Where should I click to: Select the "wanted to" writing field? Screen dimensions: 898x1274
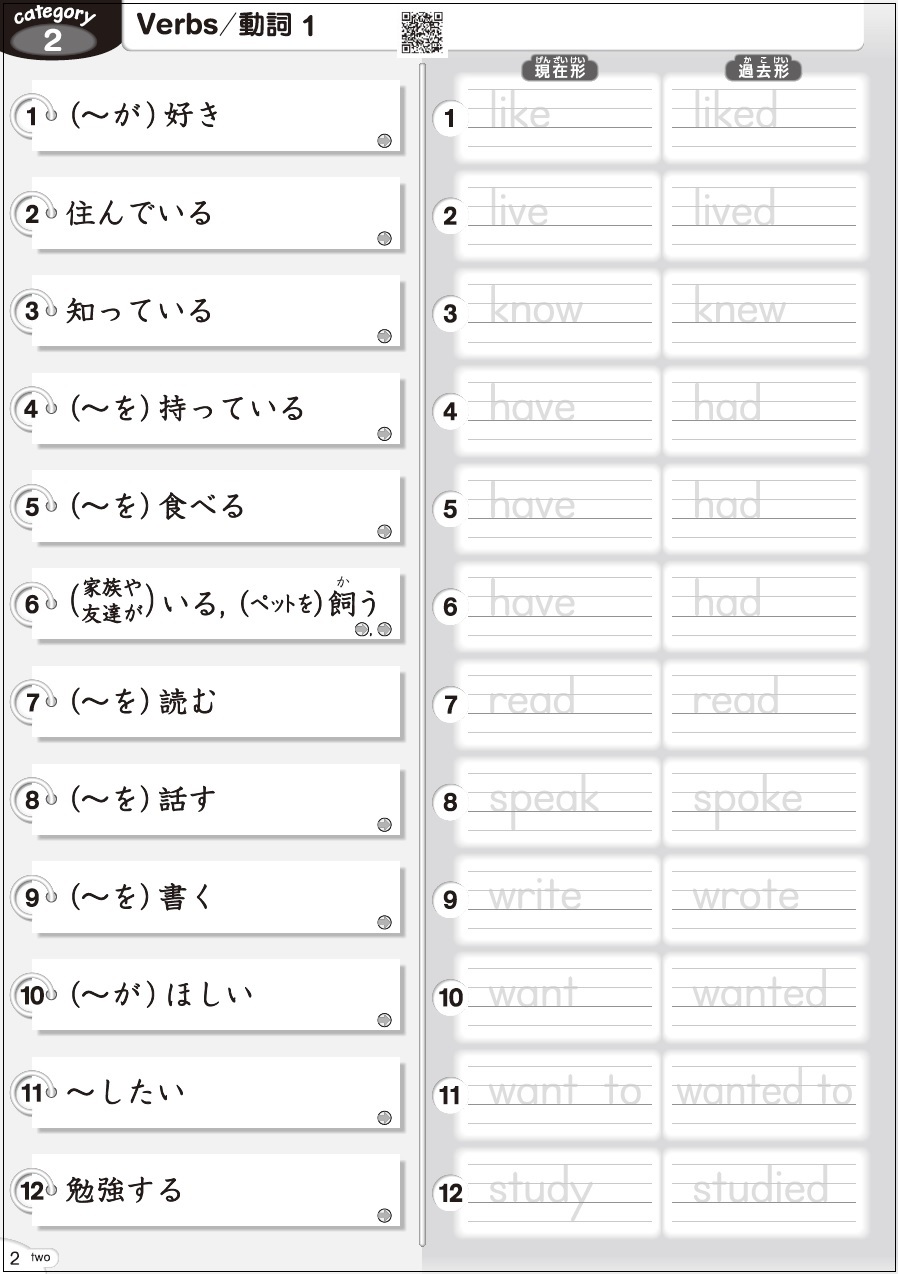coord(765,1094)
